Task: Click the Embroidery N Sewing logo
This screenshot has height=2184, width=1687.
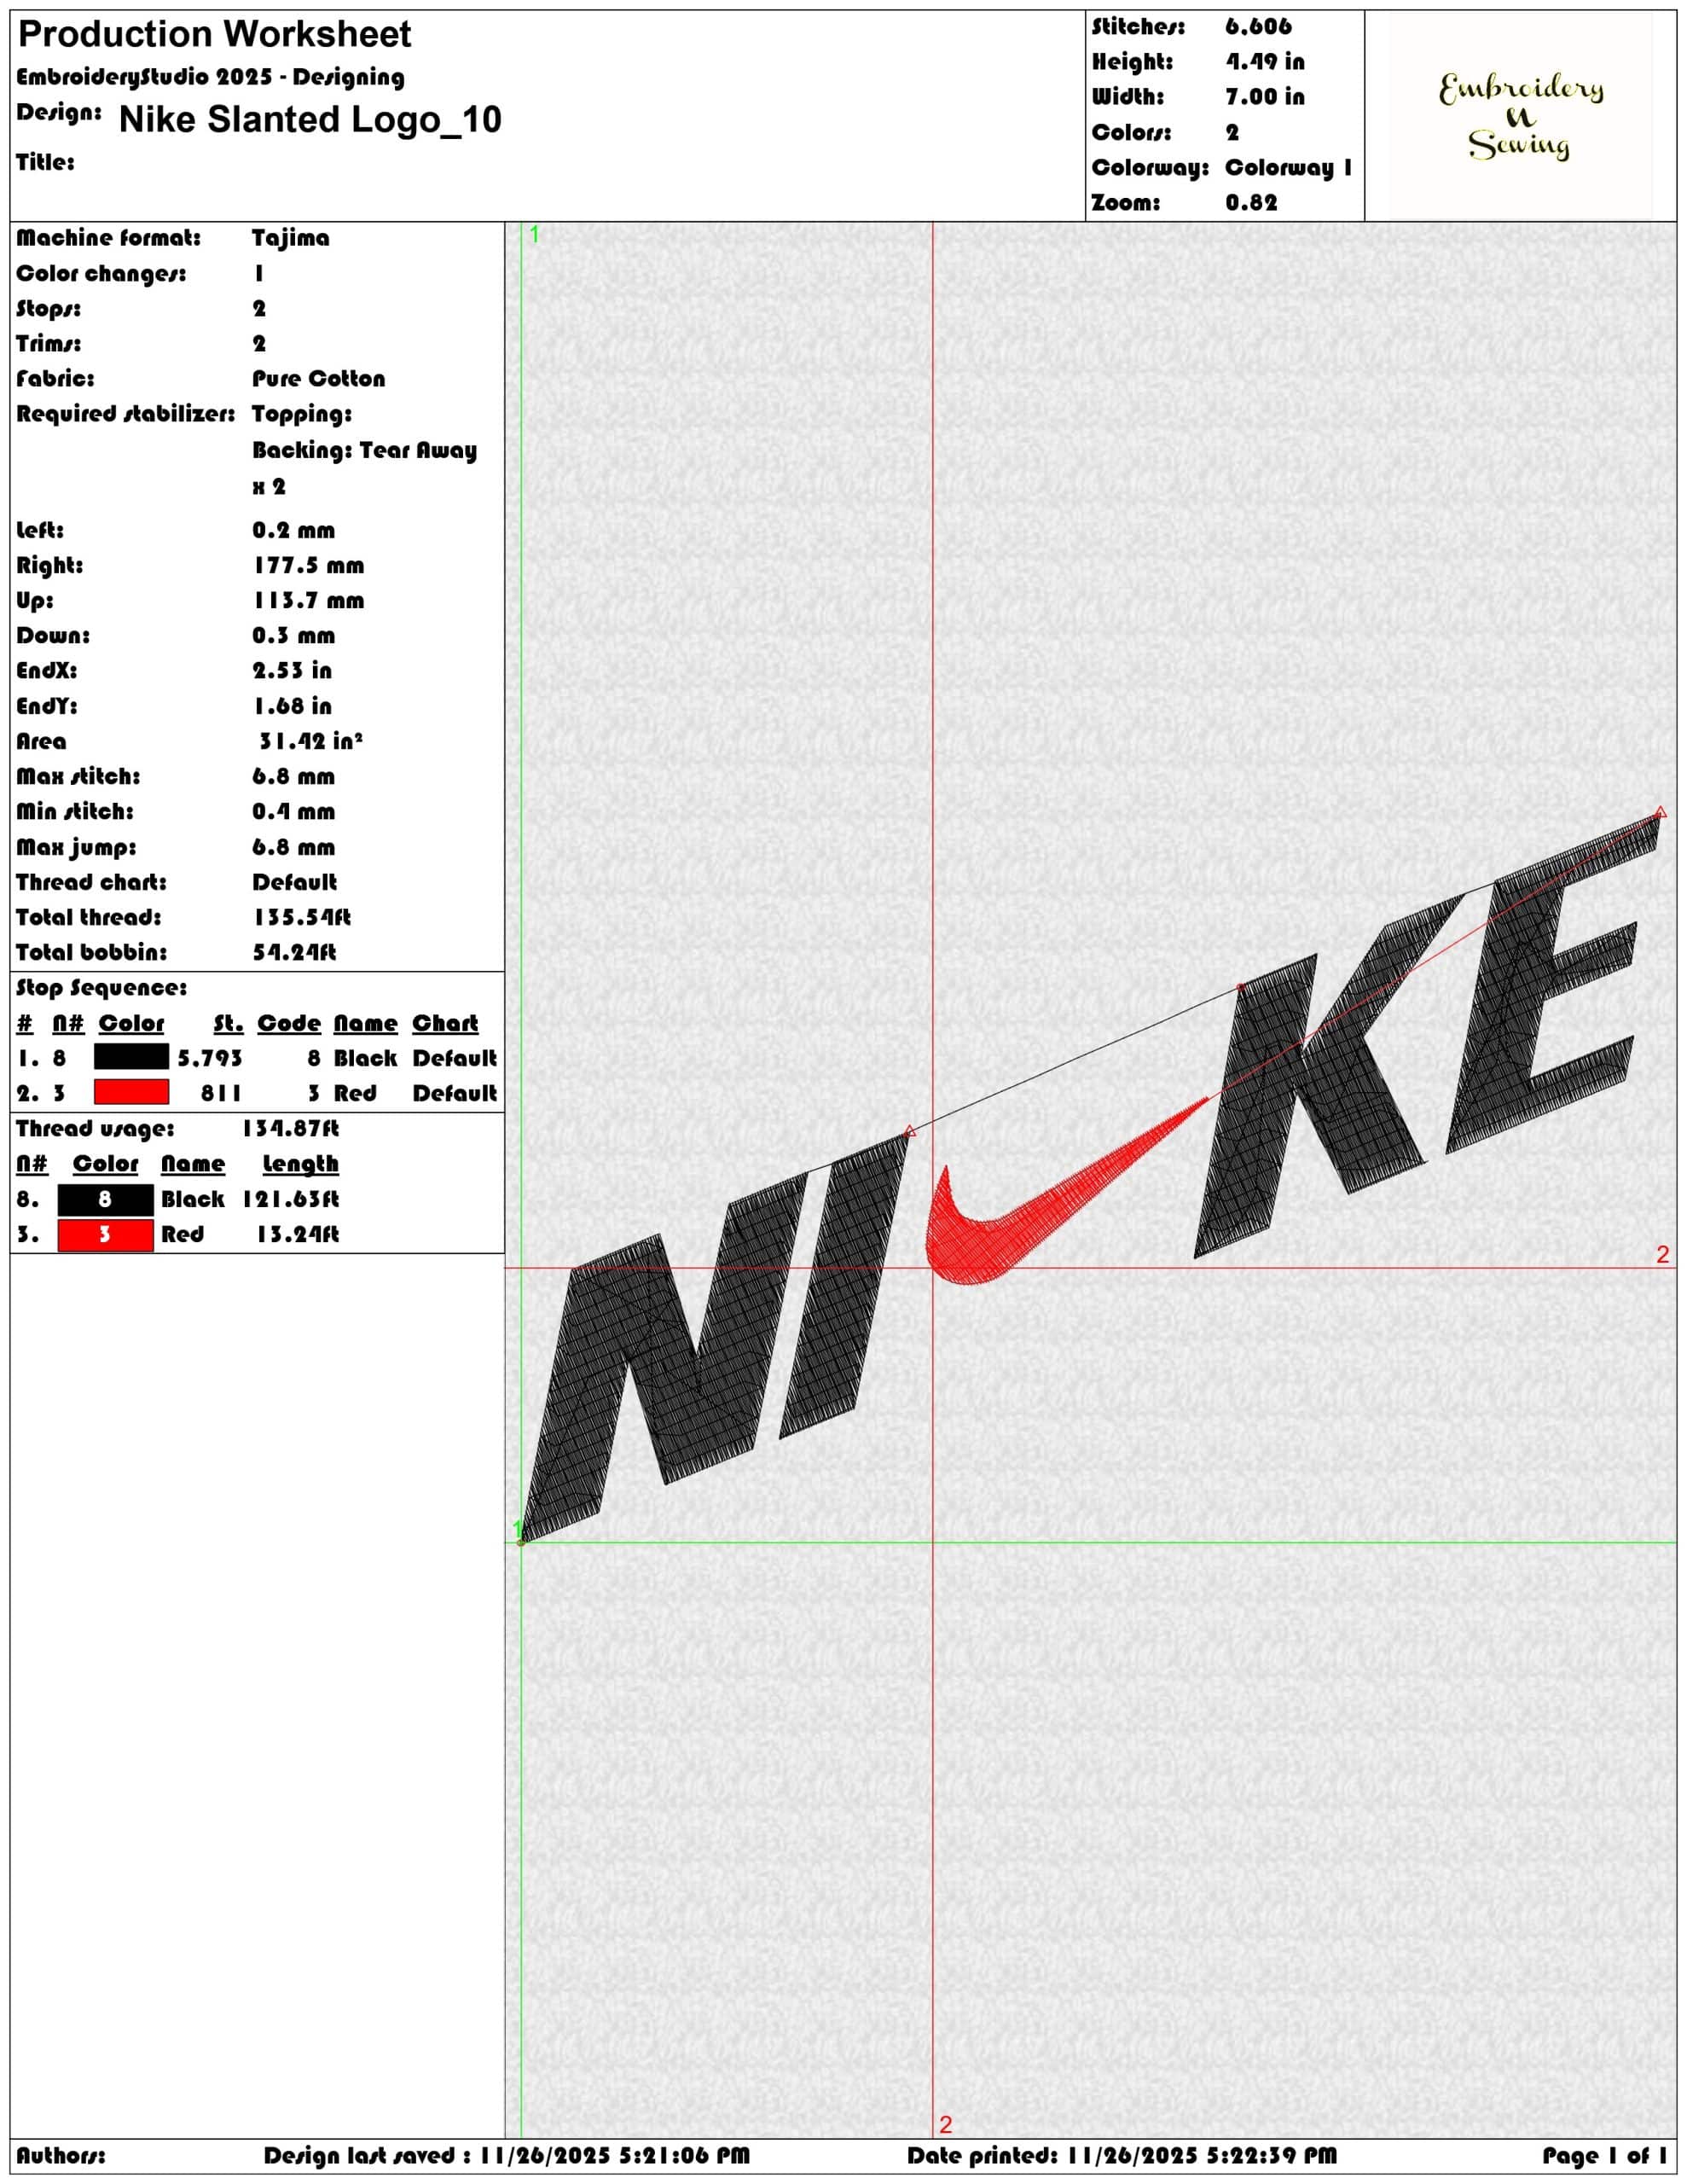Action: pos(1520,116)
